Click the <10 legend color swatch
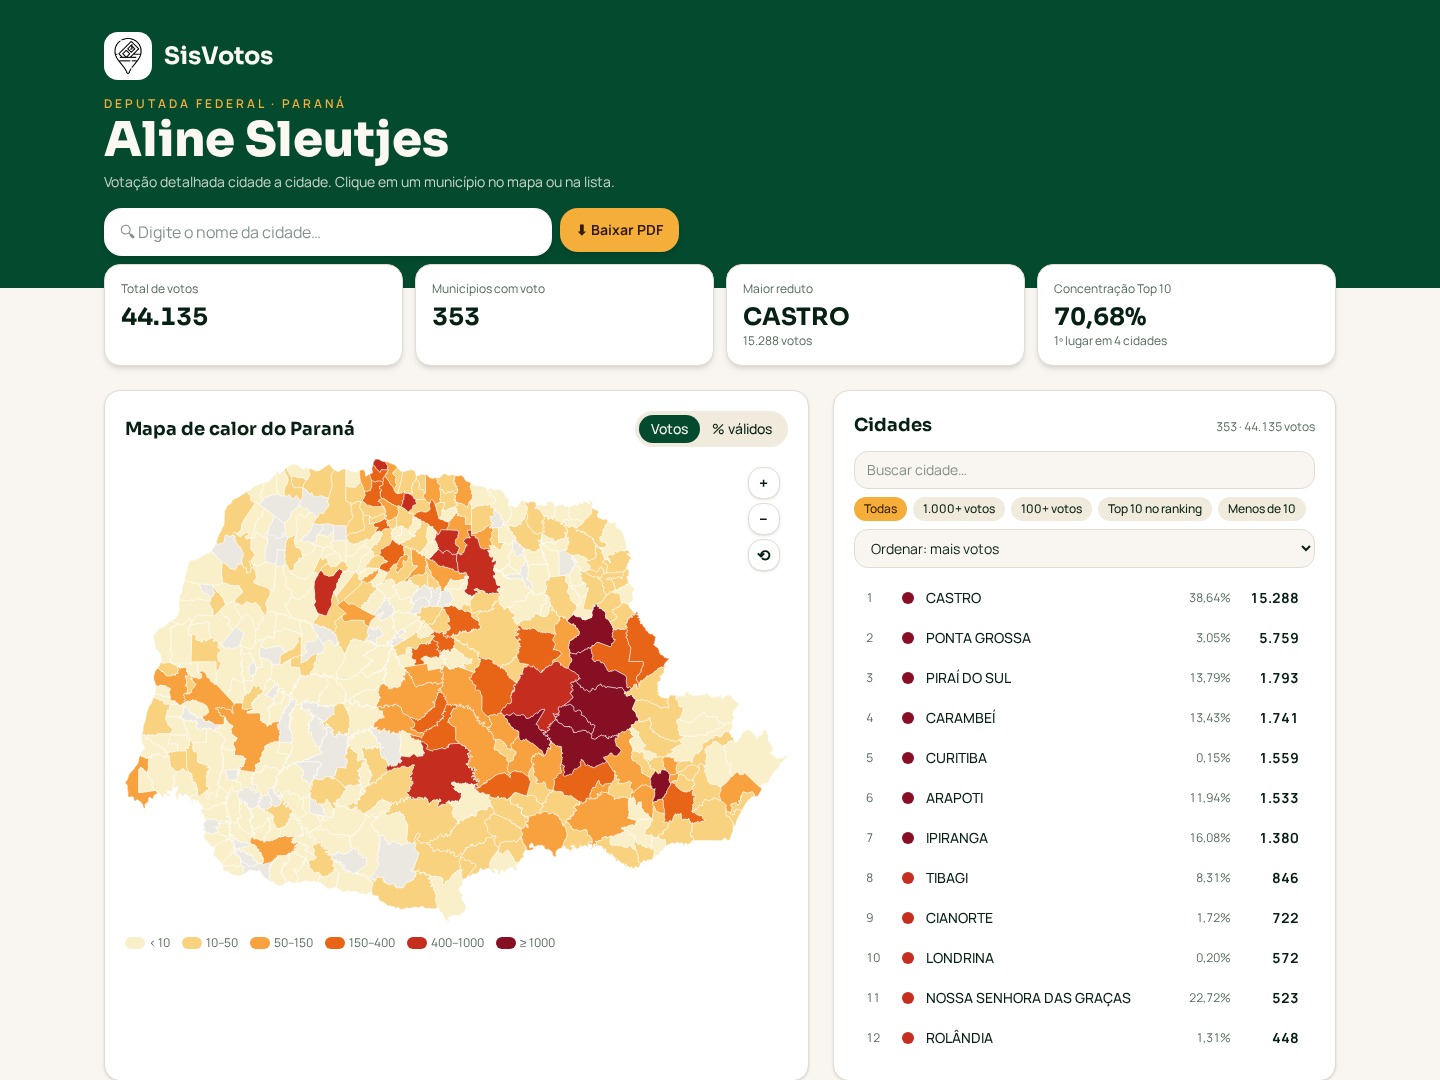Screen dimensions: 1440x1080 pos(135,943)
